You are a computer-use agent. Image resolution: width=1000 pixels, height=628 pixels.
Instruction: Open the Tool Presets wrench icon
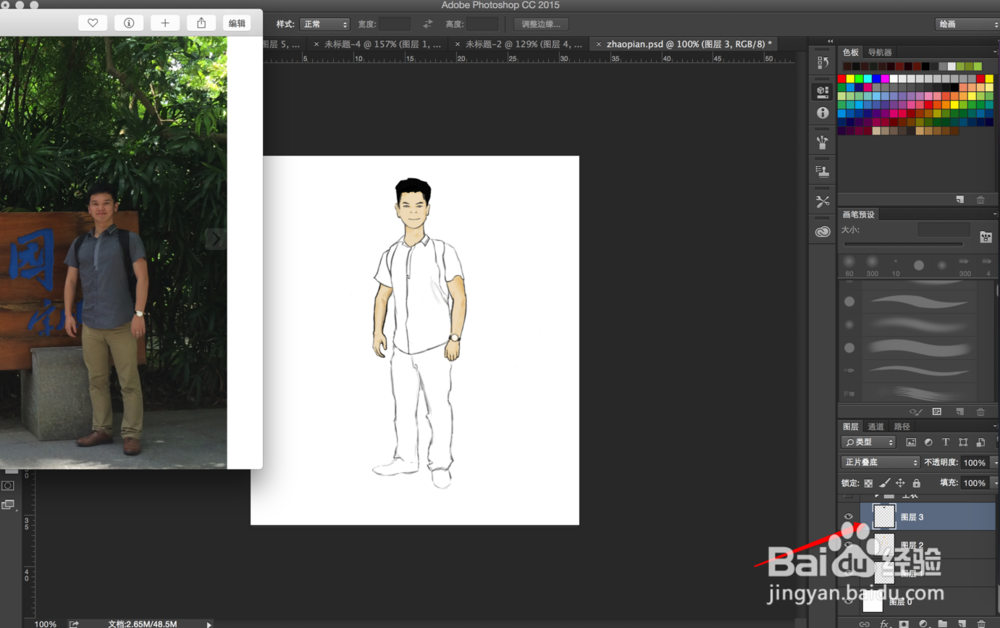coord(823,201)
